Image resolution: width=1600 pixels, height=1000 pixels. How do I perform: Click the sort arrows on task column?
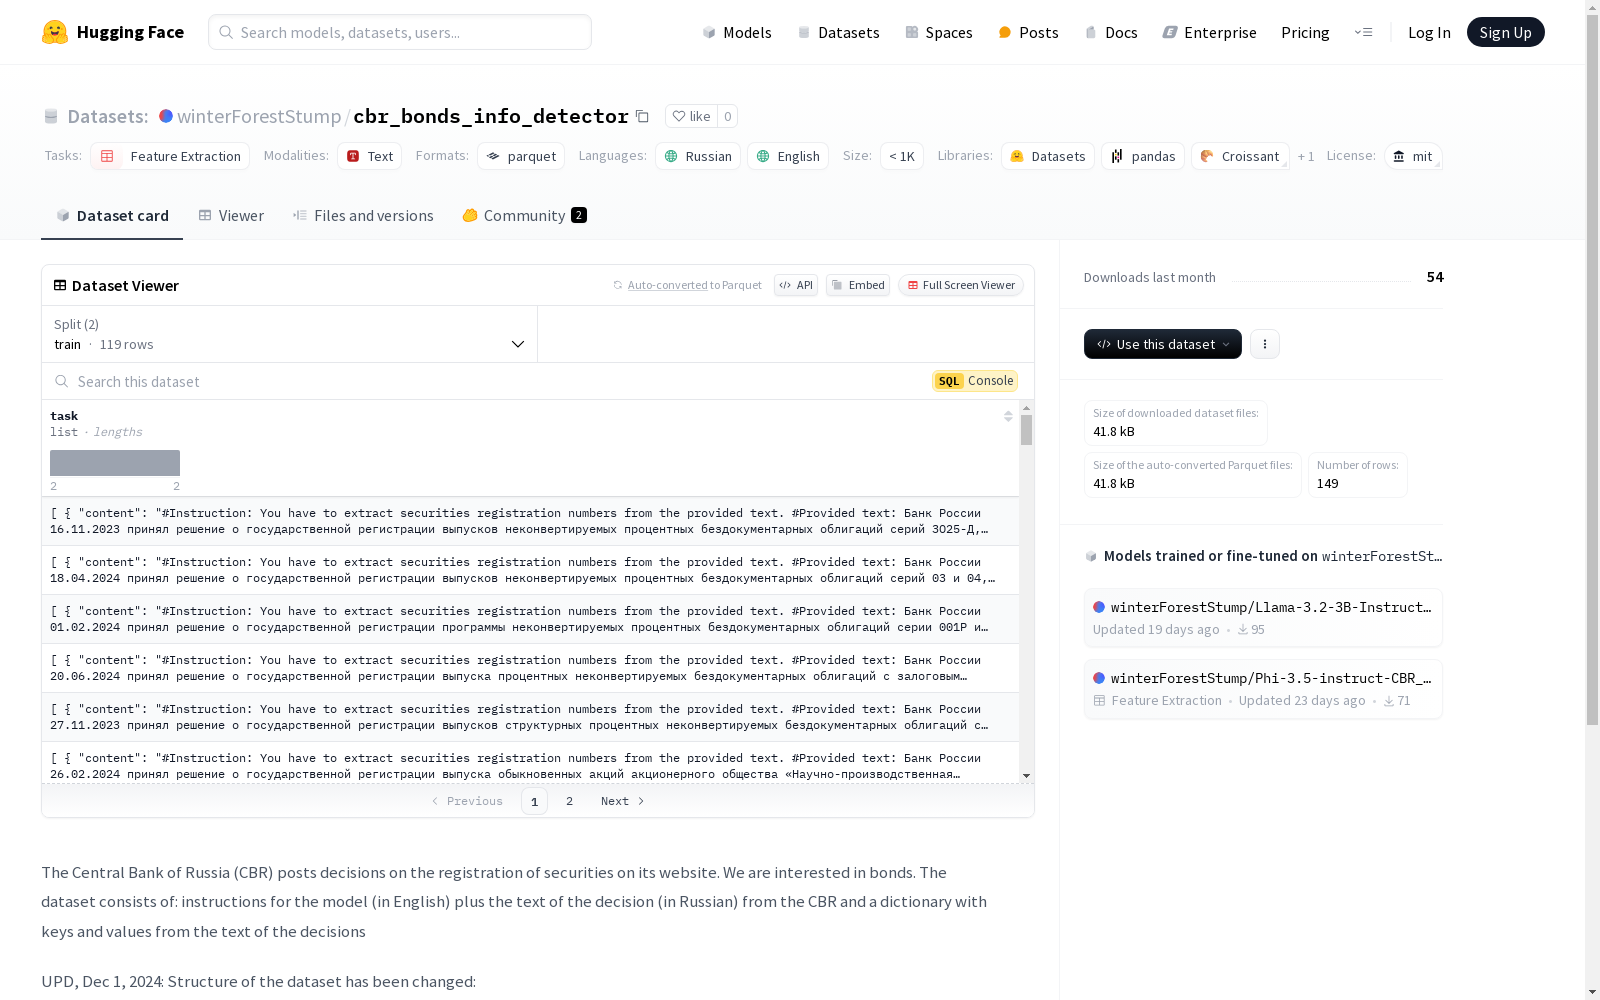(x=1008, y=416)
